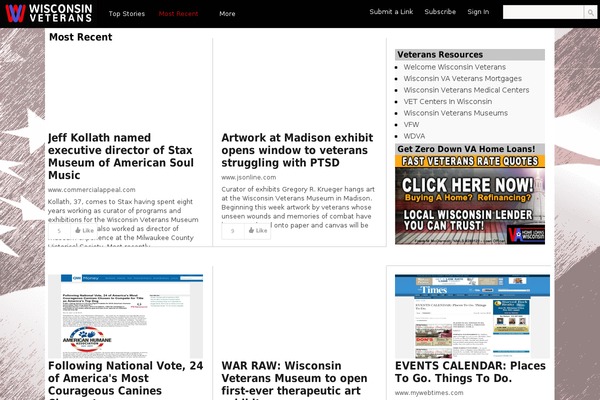The image size is (600, 400).
Task: Like the Jeff Kollath article
Action: [x=84, y=230]
